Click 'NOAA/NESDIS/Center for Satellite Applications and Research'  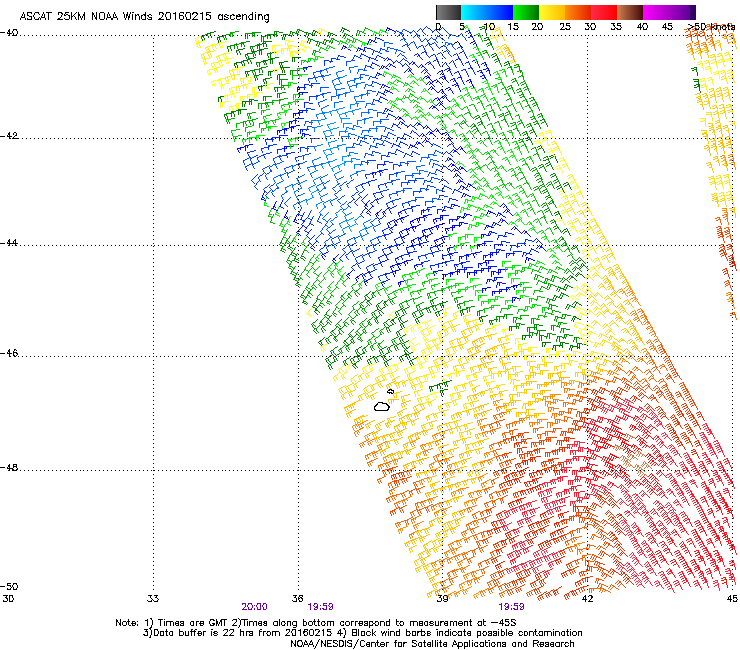pyautogui.click(x=432, y=644)
